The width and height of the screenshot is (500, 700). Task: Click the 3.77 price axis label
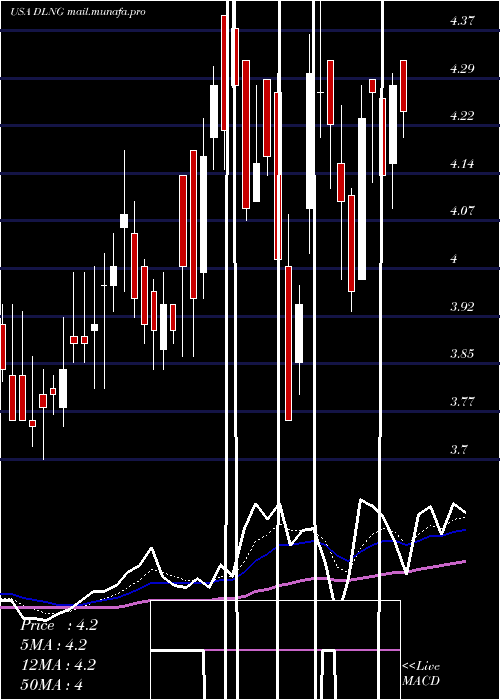coord(462,402)
